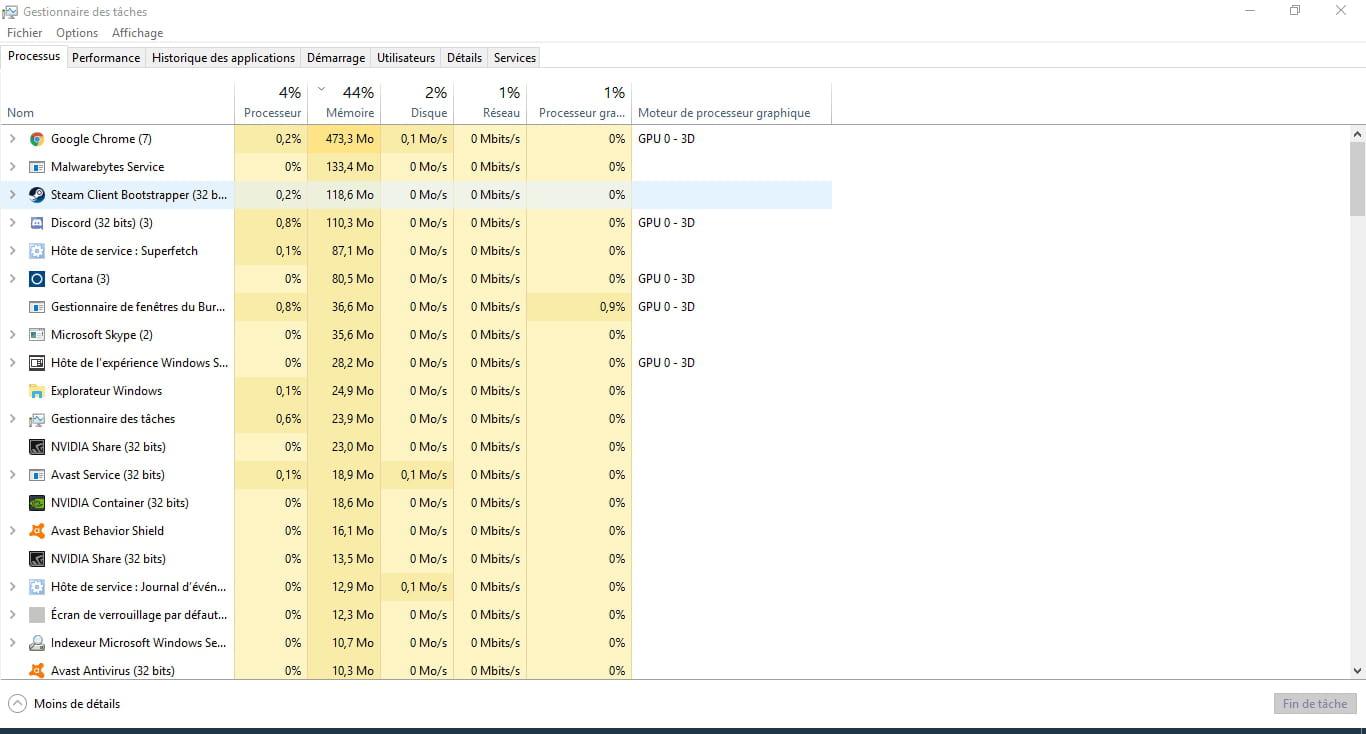Viewport: 1366px width, 734px height.
Task: Click the Journal d'événements service host icon
Action: point(37,587)
